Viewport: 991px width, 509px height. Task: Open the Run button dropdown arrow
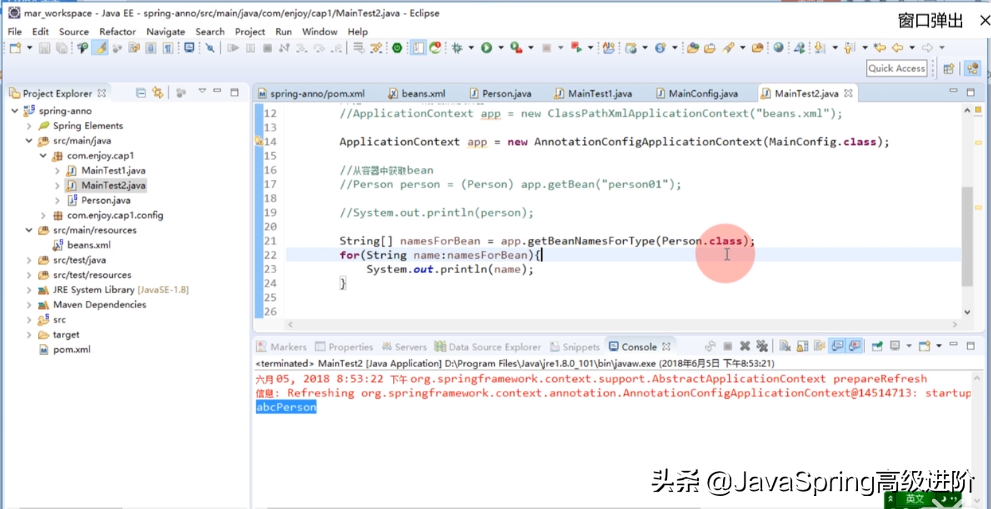[x=501, y=47]
